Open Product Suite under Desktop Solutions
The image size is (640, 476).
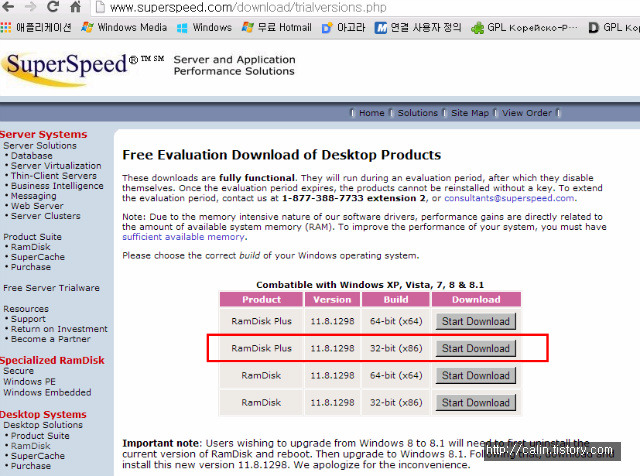click(40, 436)
